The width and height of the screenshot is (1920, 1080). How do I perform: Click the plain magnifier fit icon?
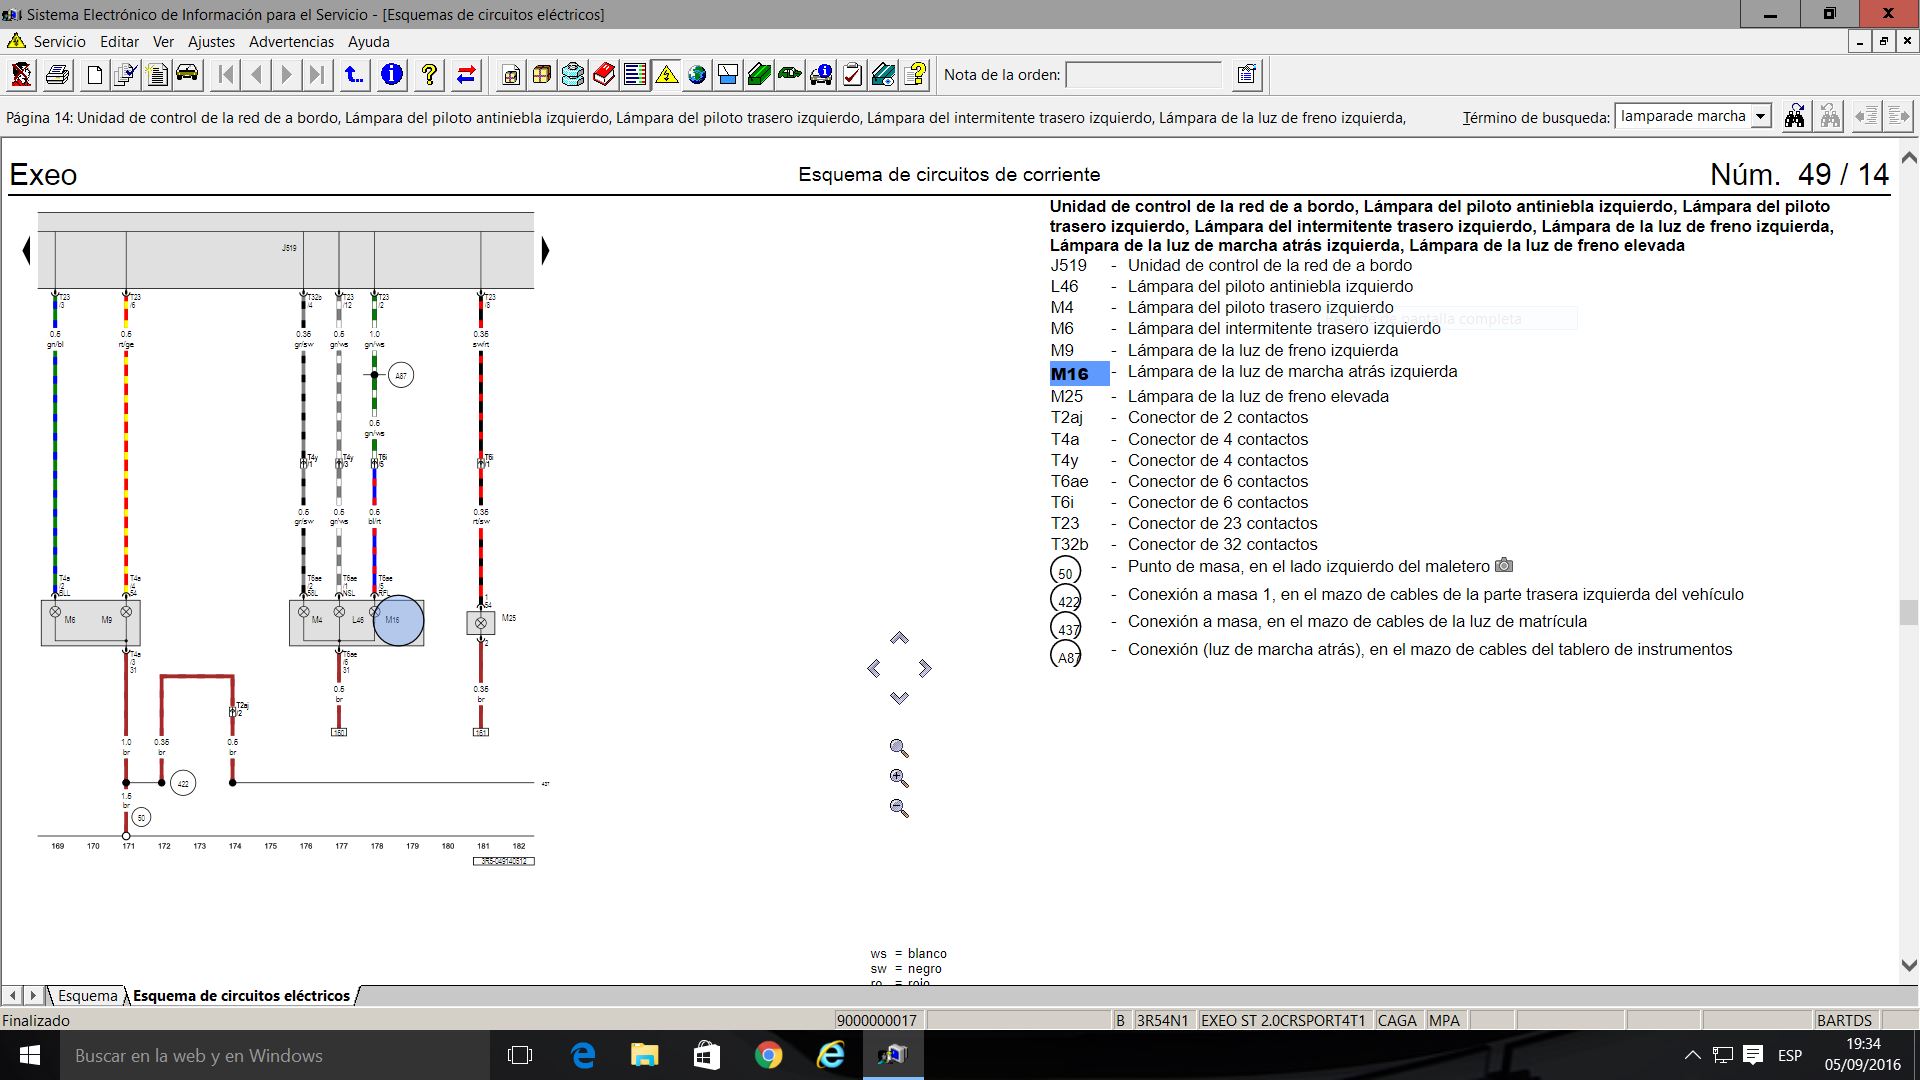[x=899, y=748]
